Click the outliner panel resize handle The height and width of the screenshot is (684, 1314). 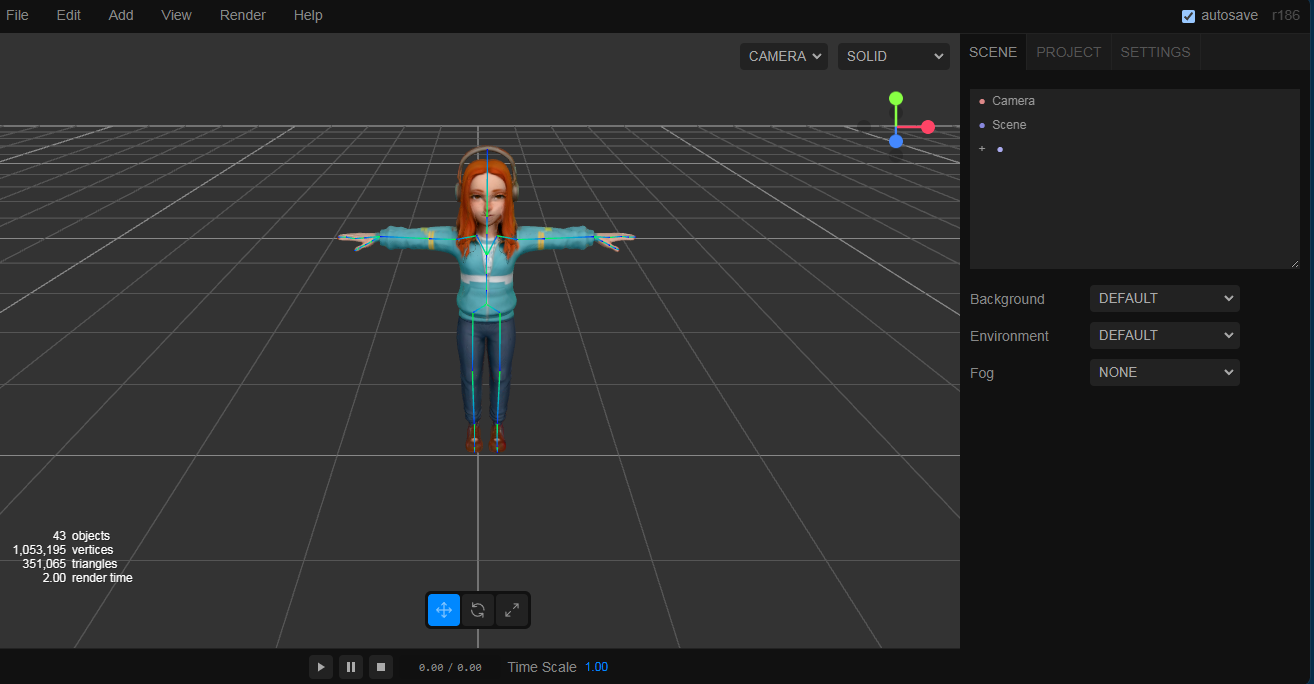coord(1293,263)
